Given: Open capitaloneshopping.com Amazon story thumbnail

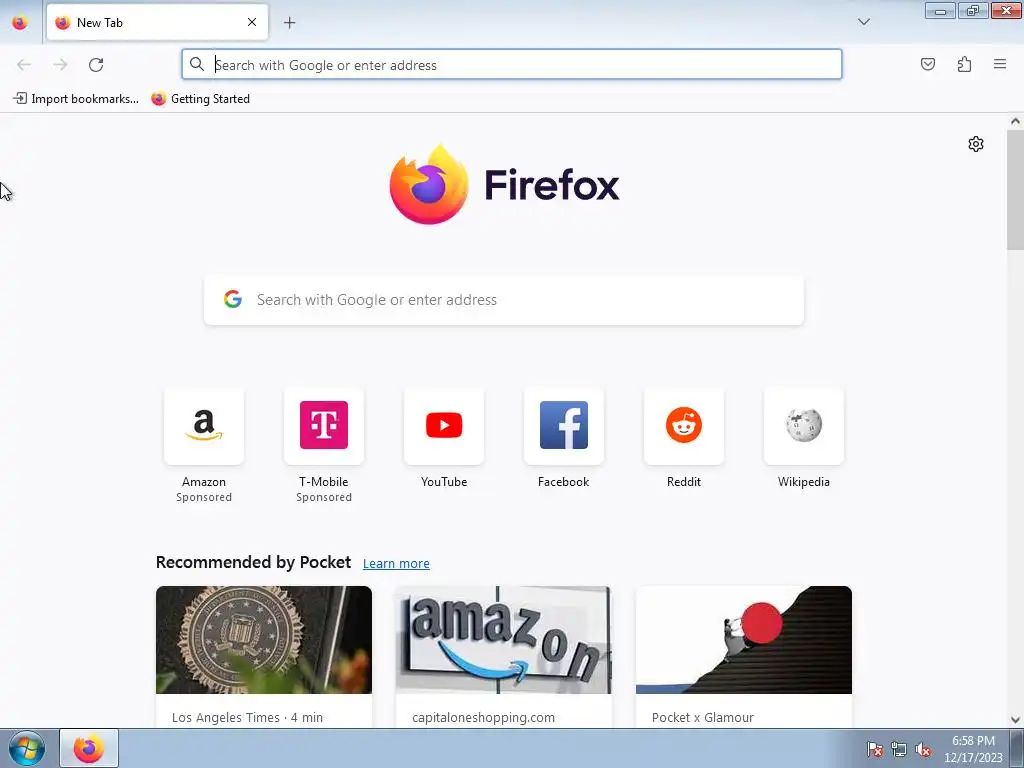Looking at the screenshot, I should (504, 640).
